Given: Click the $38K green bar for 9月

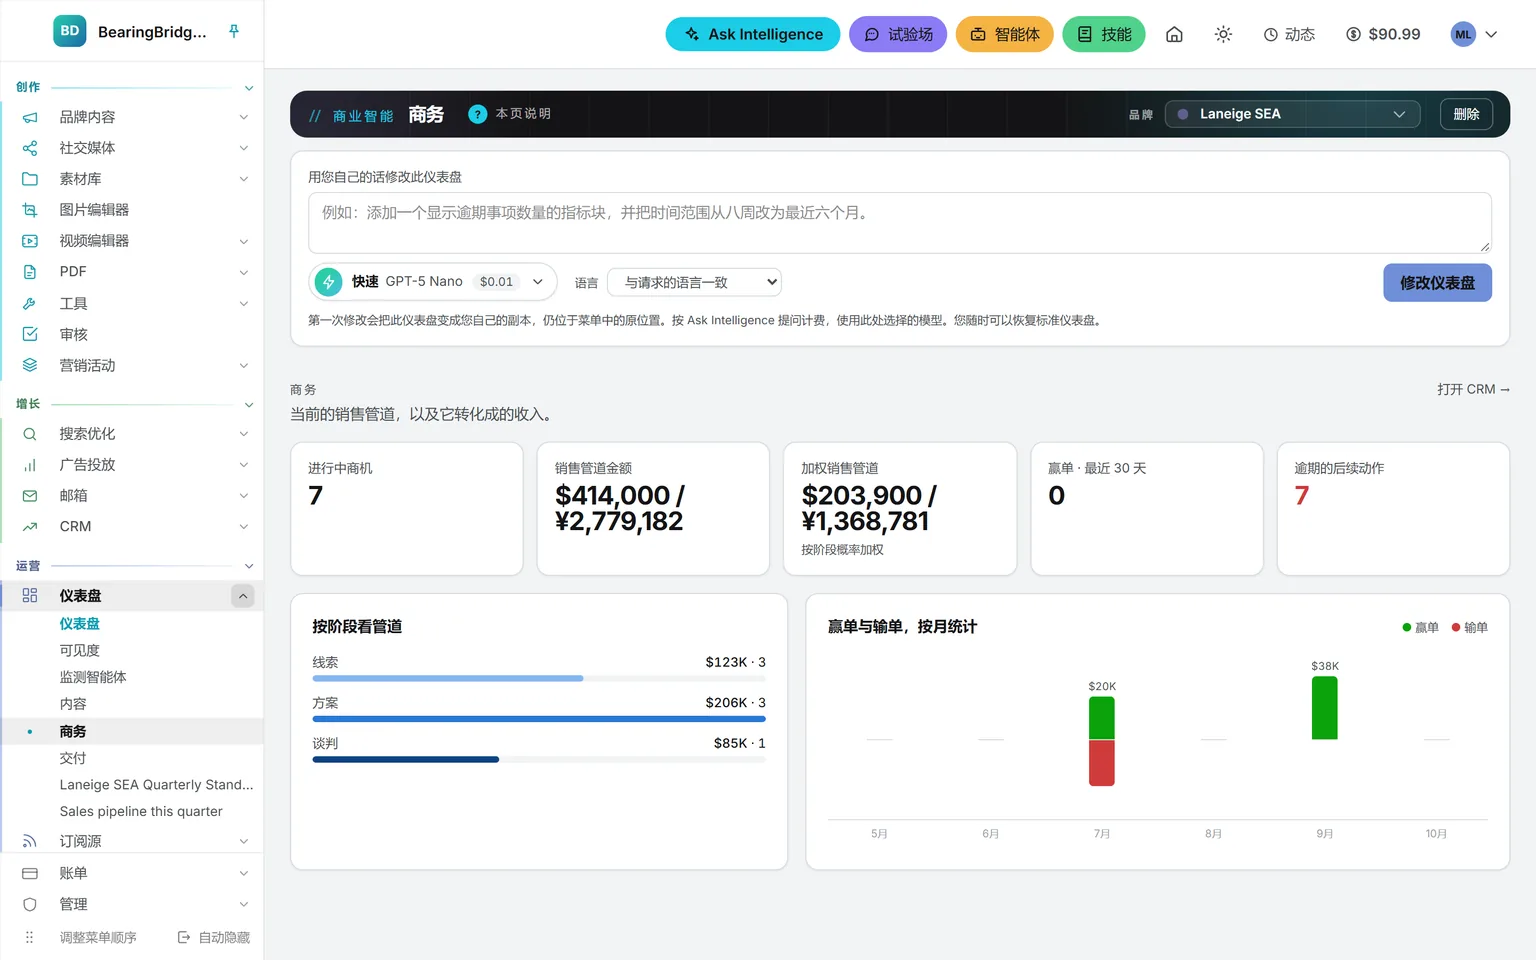Looking at the screenshot, I should (x=1324, y=708).
